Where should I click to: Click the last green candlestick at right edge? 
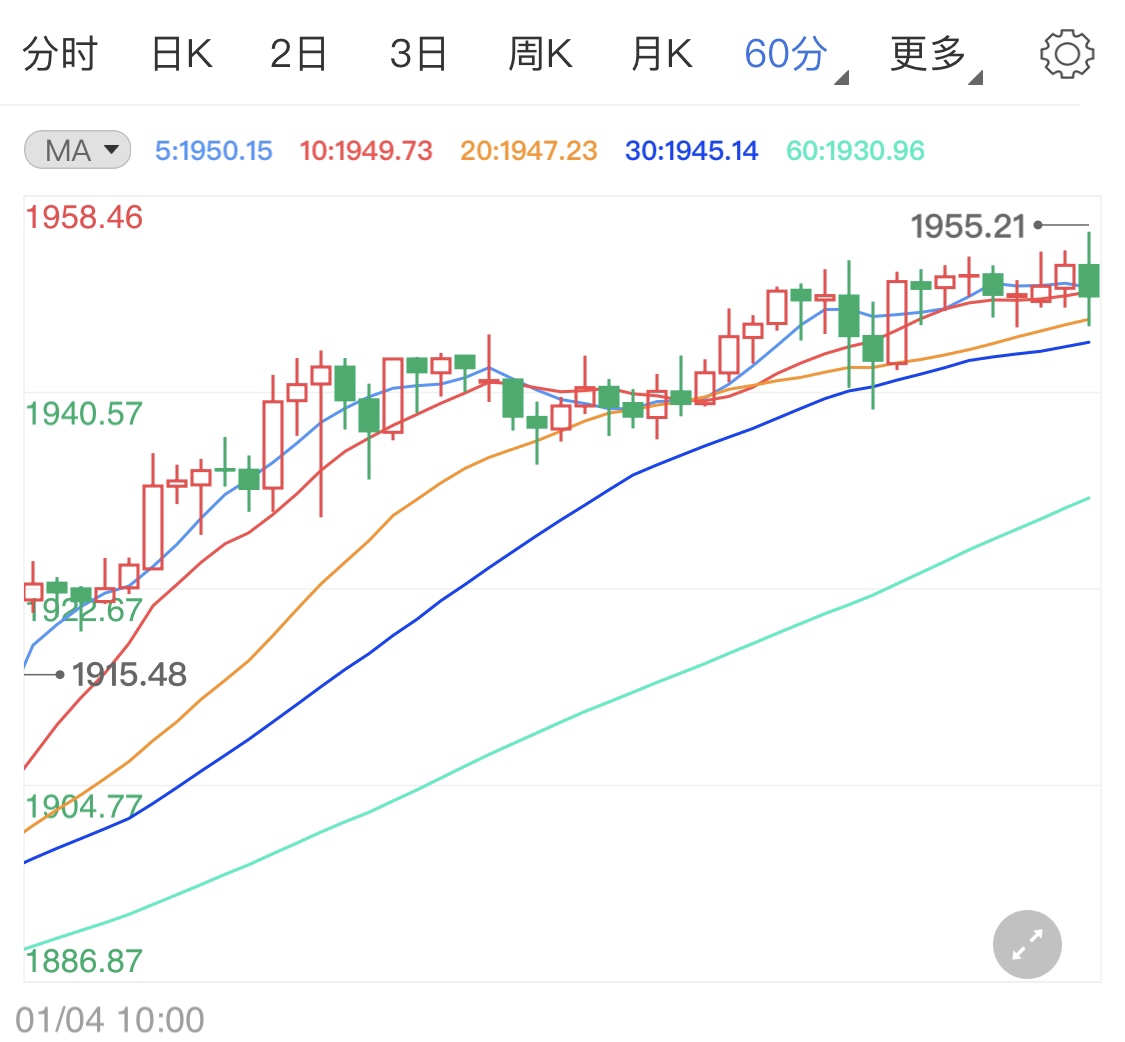tap(1089, 281)
